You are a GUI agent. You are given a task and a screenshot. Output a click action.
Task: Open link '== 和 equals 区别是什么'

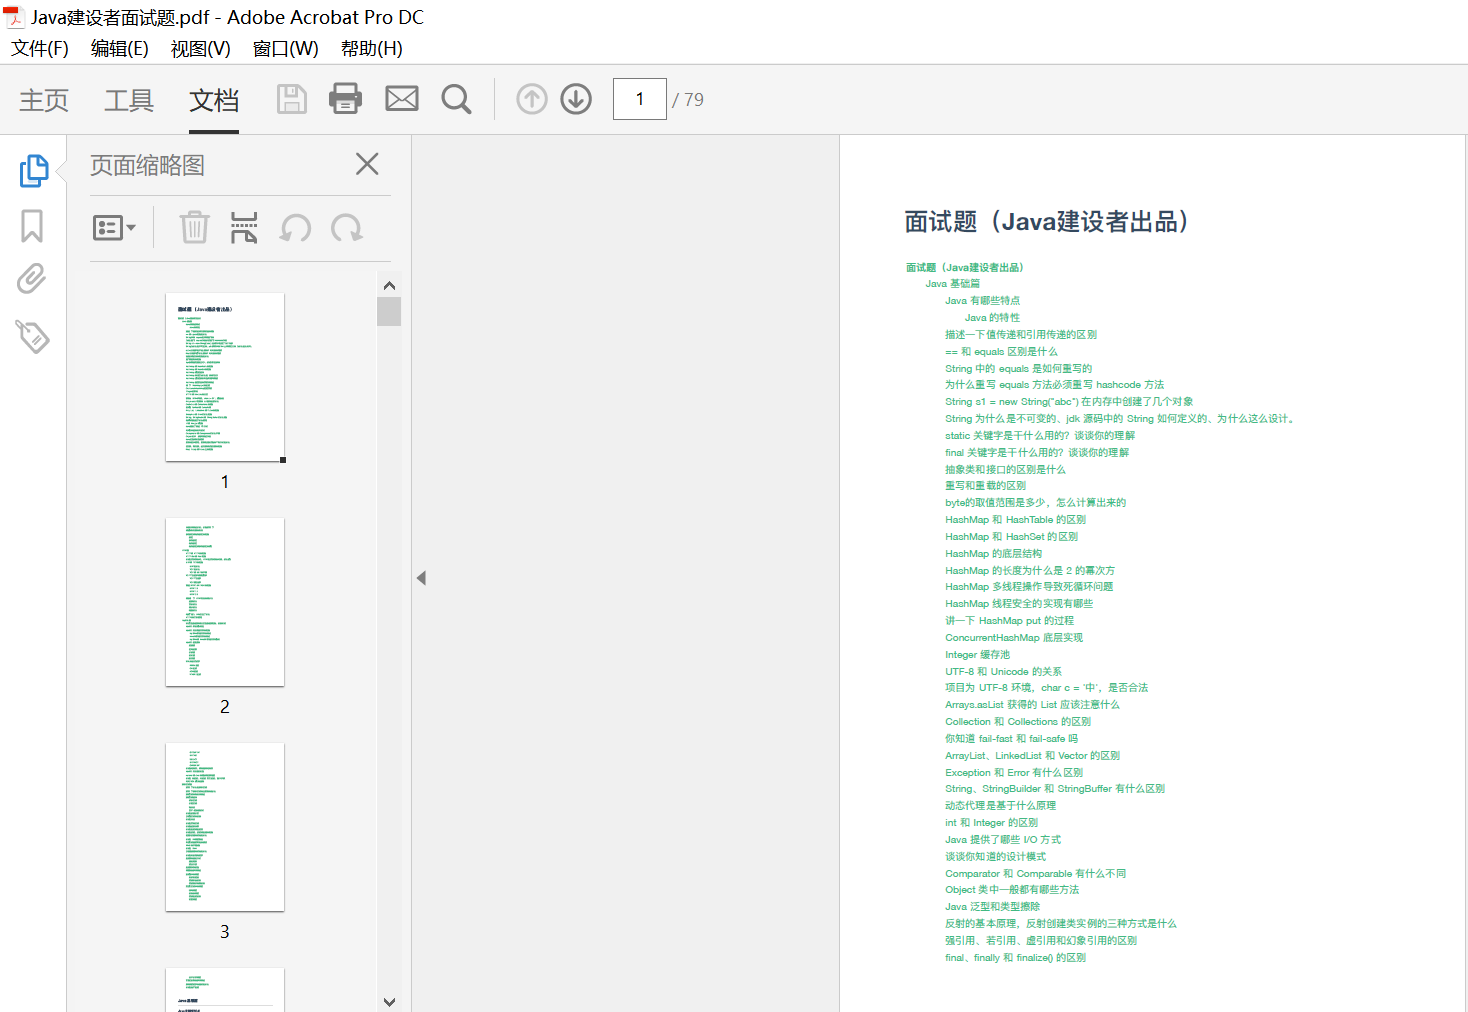pos(1001,352)
